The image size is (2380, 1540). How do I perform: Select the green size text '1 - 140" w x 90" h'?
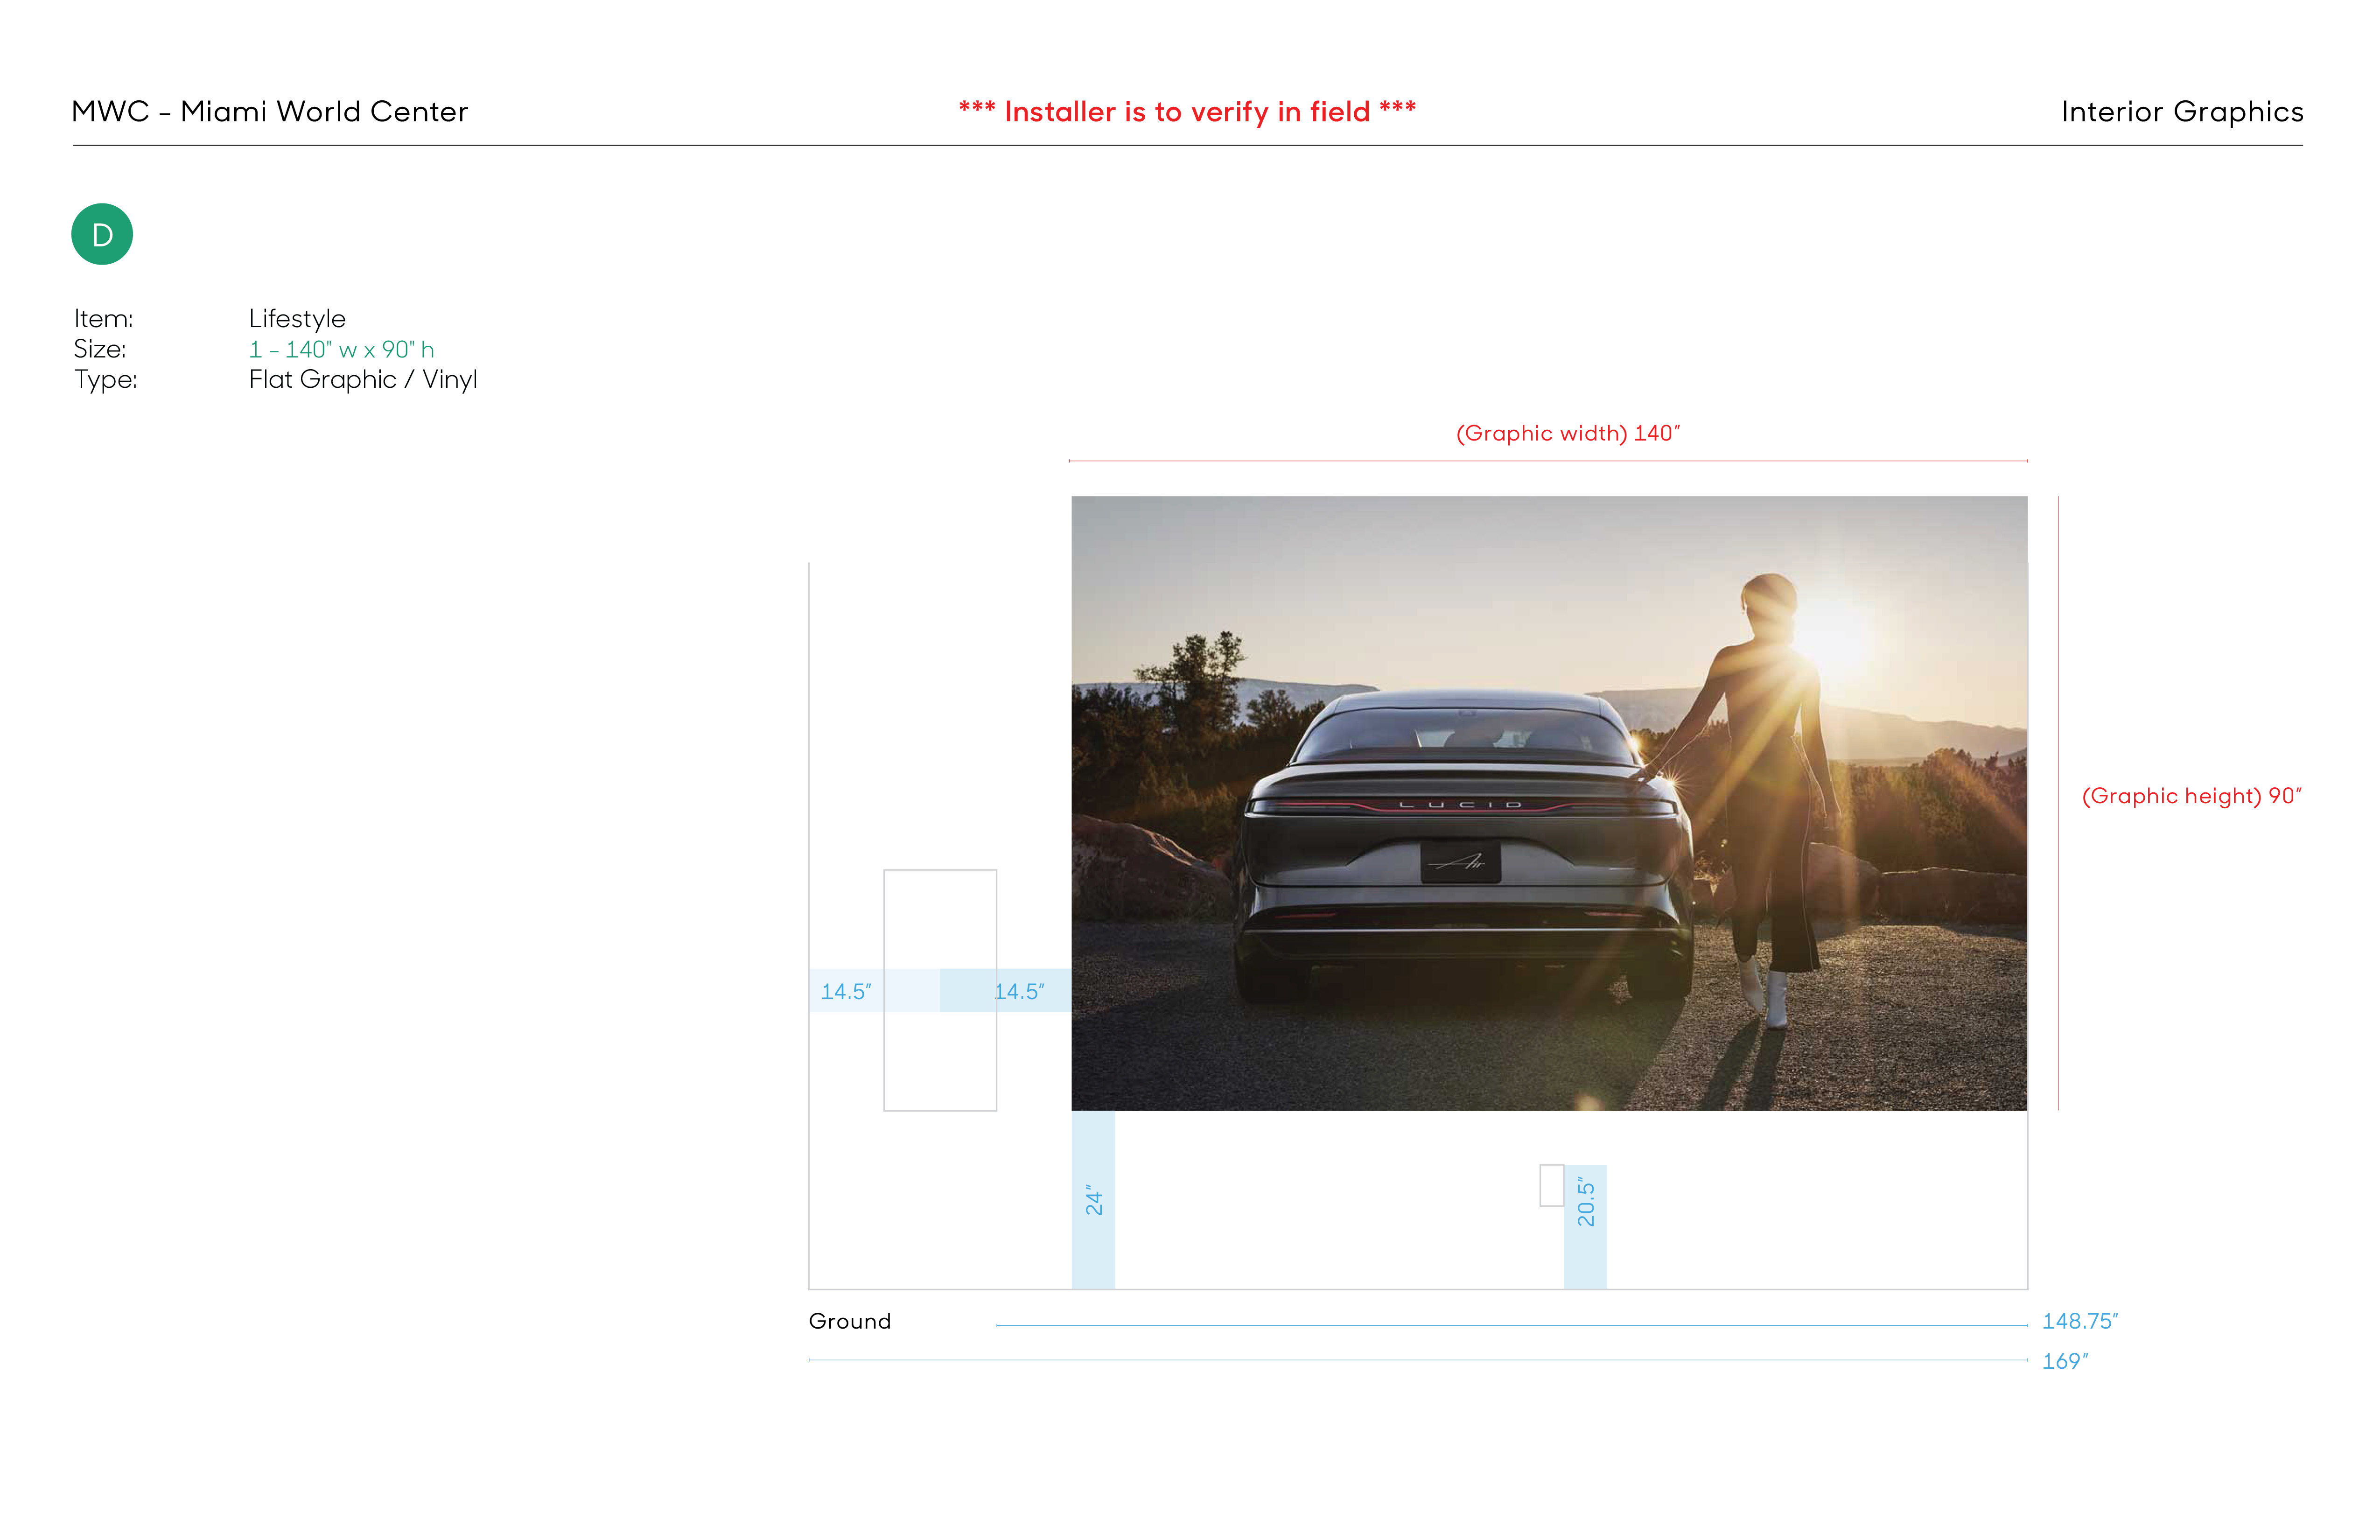(x=341, y=349)
